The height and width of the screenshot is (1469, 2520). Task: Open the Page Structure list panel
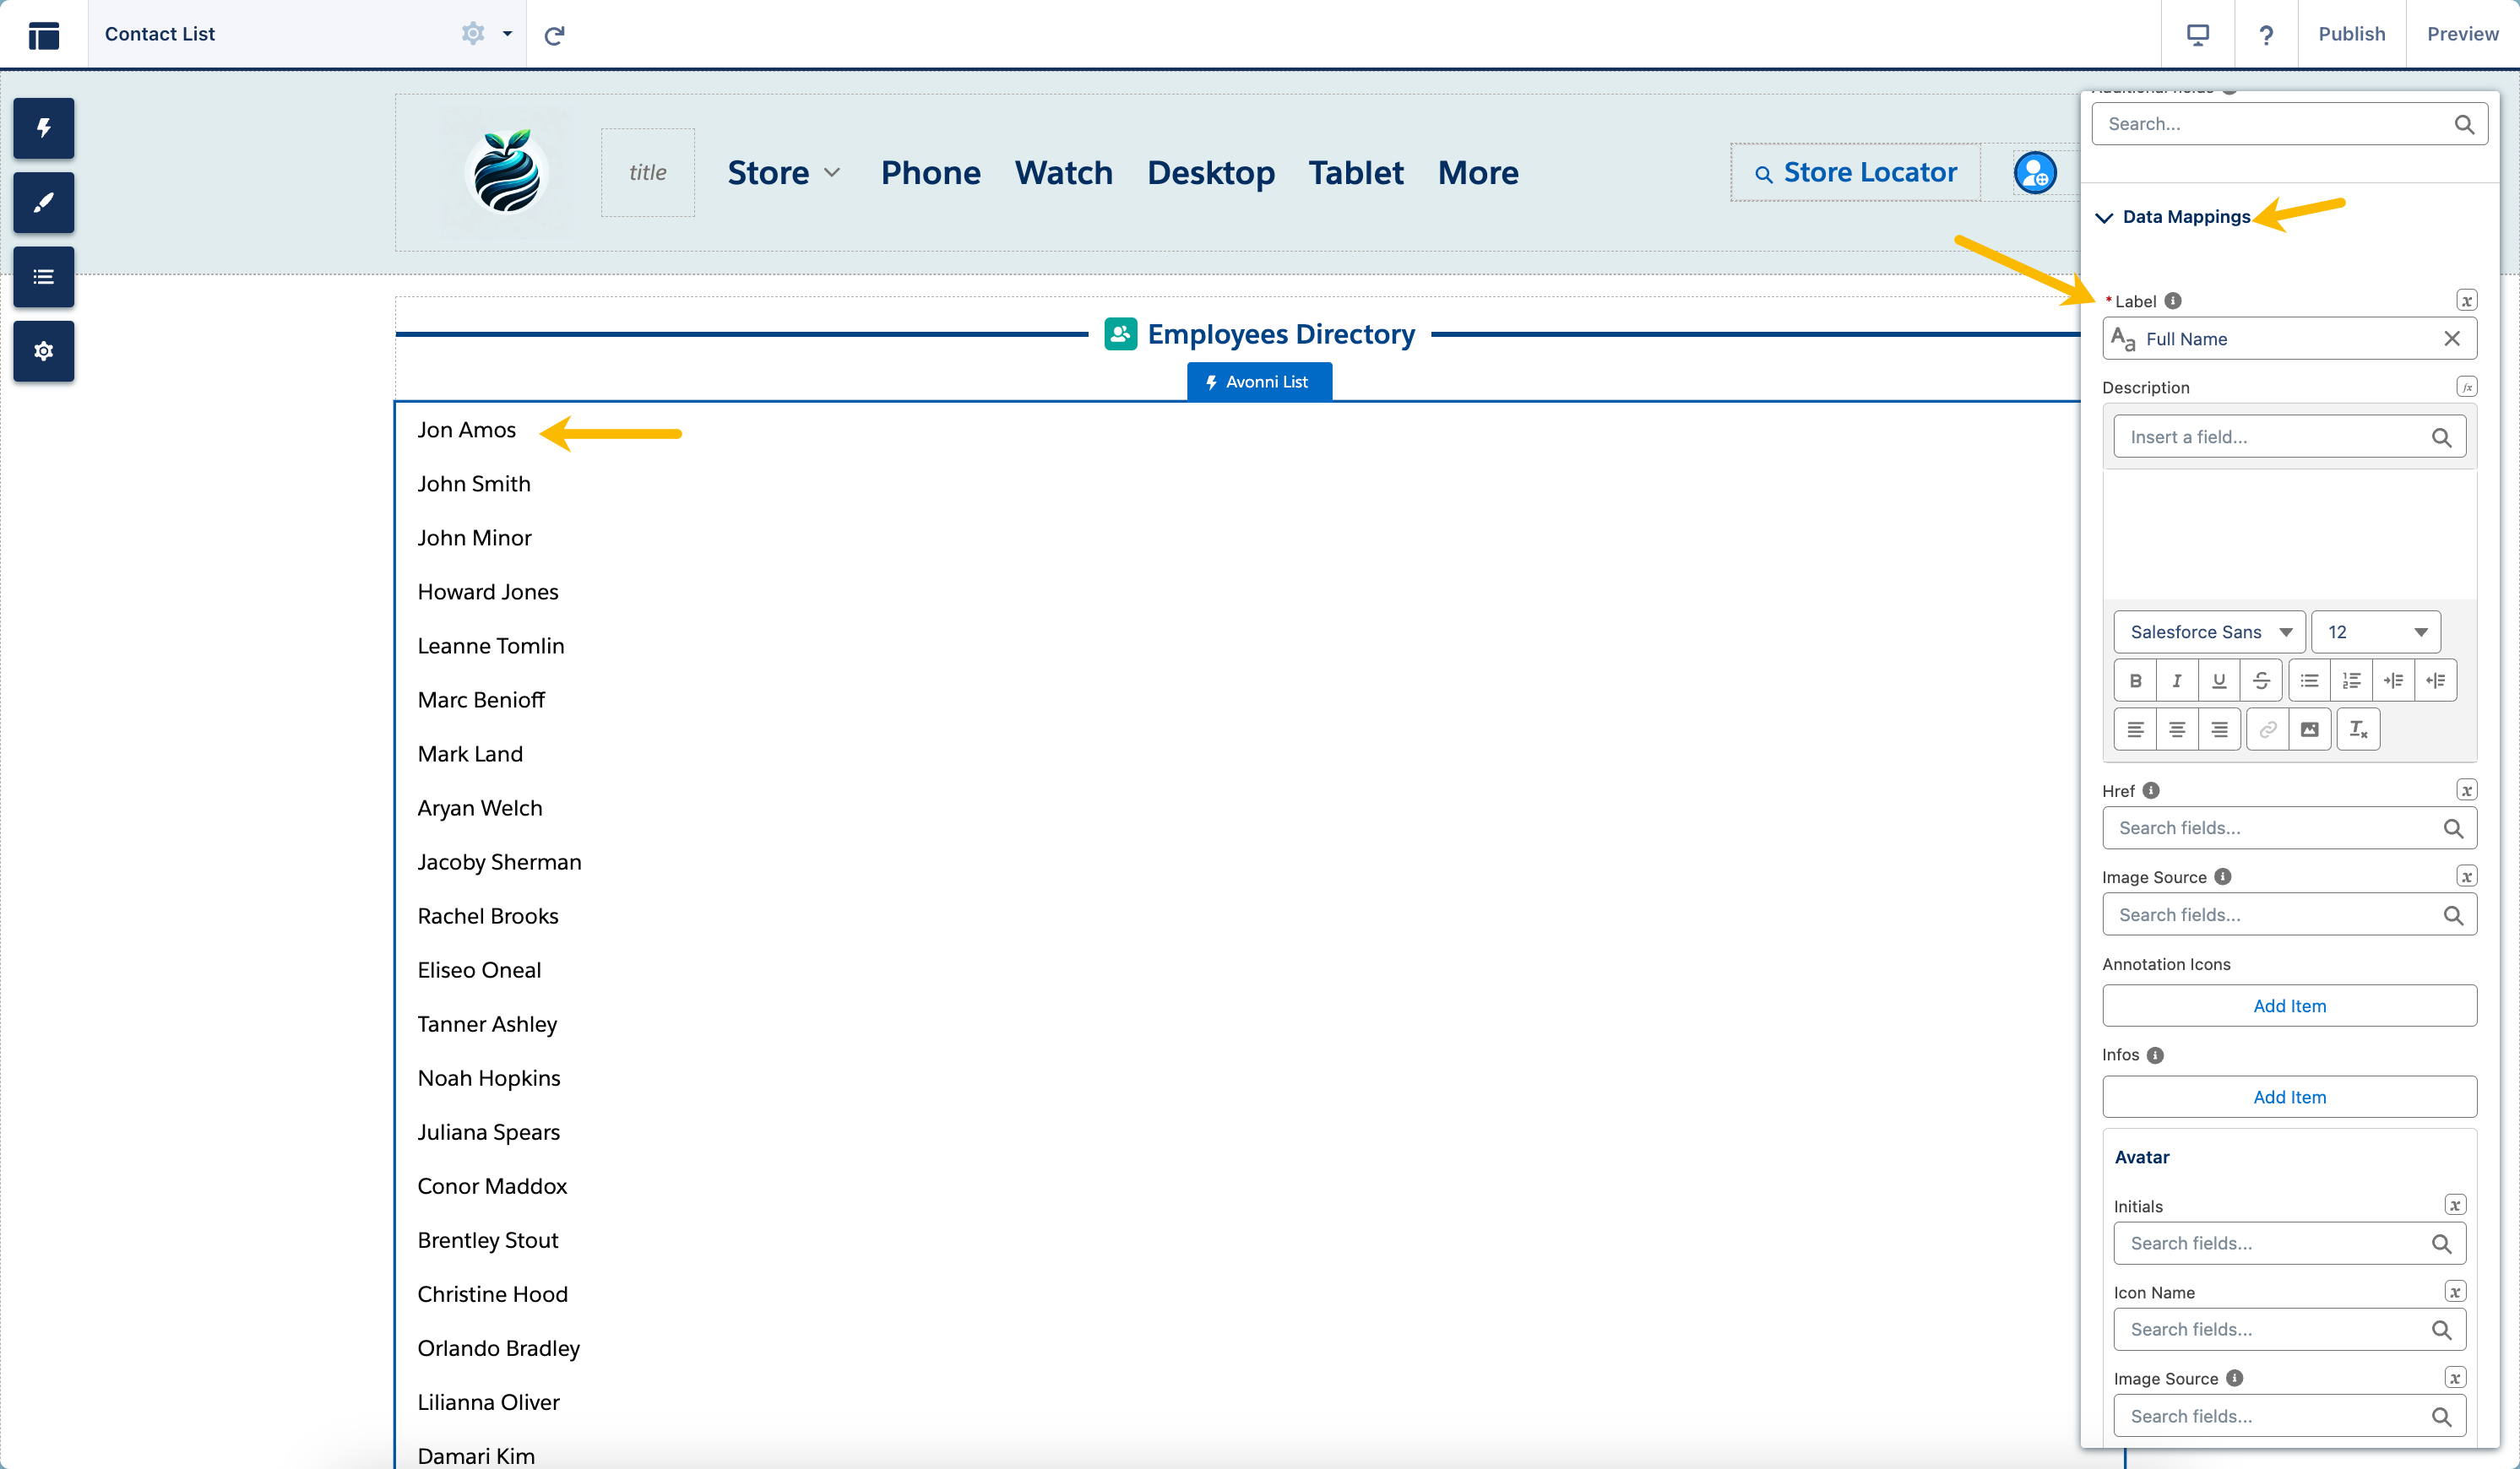tap(43, 277)
